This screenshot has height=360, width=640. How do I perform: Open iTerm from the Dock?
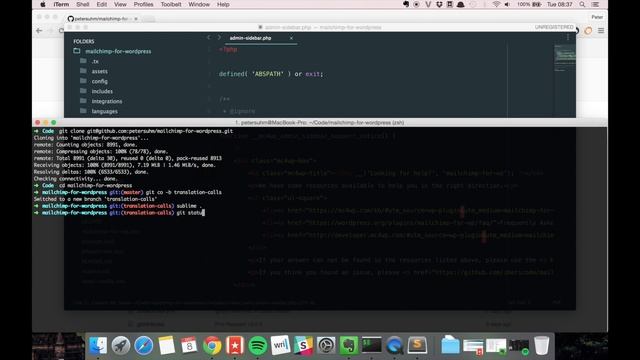click(x=372, y=345)
